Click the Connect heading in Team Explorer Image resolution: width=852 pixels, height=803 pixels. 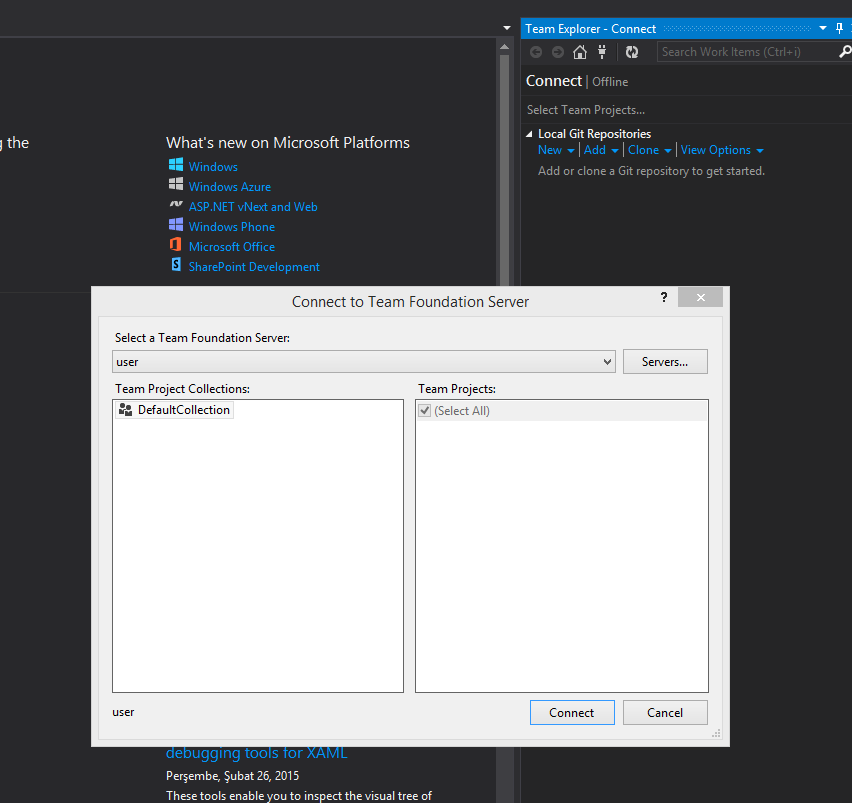click(554, 81)
